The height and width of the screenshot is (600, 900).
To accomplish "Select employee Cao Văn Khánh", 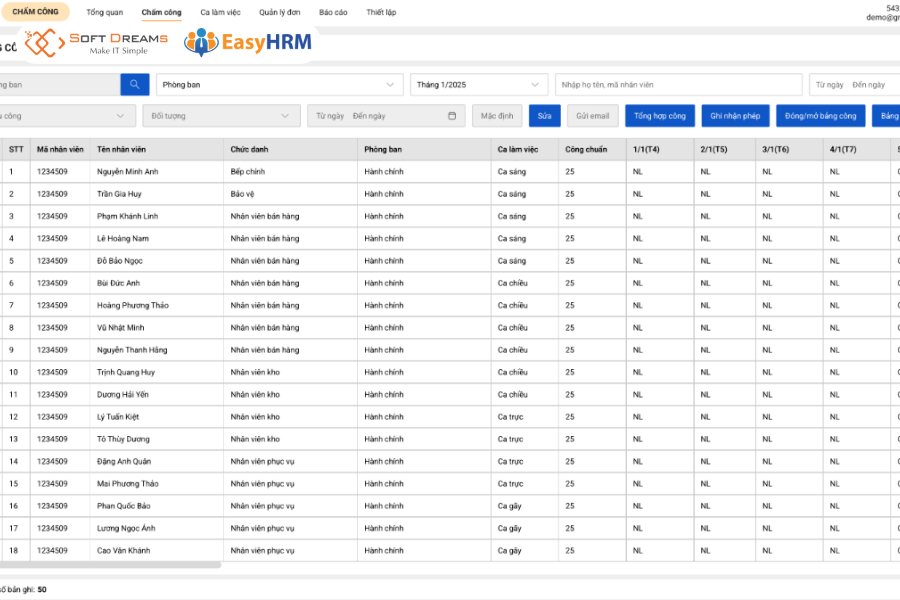I will pos(123,551).
